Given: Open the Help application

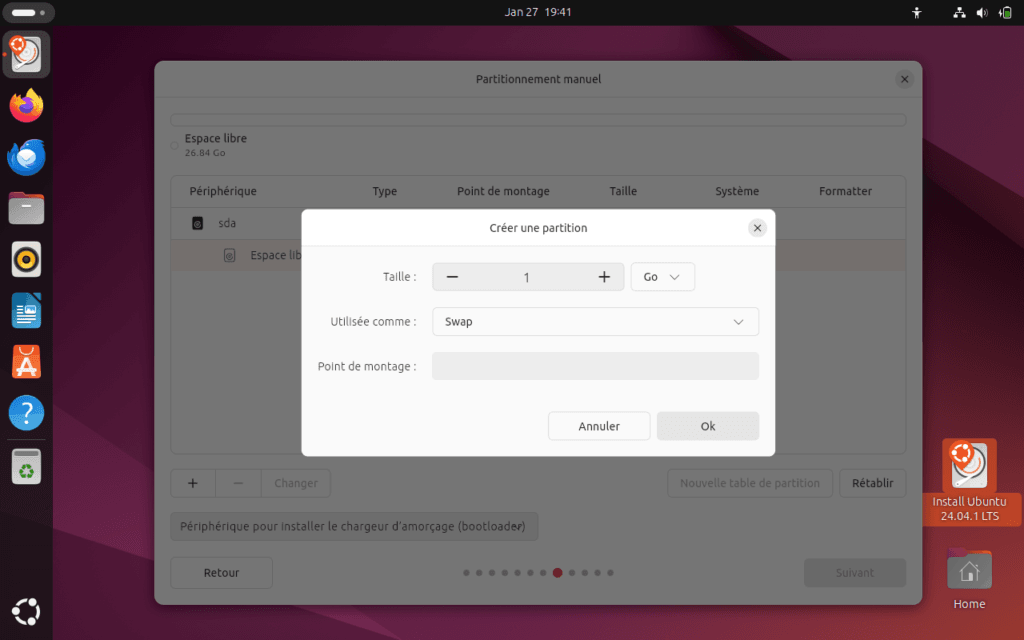Looking at the screenshot, I should [x=25, y=412].
